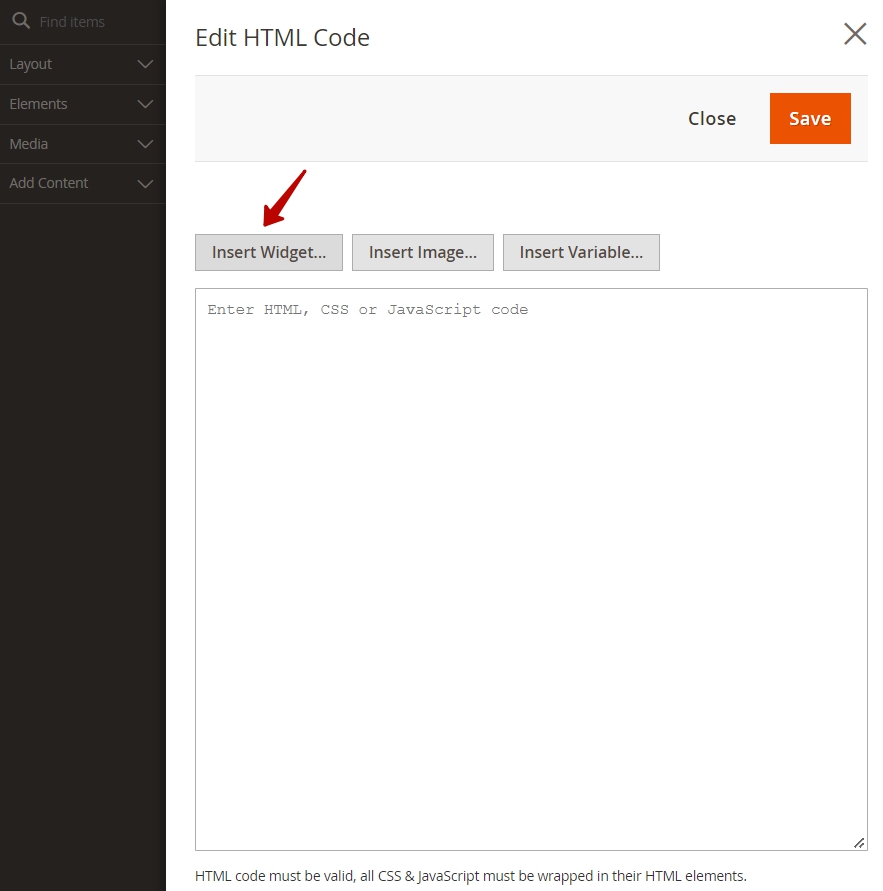This screenshot has height=891, width=883.
Task: Open the Add Content panel label
Action: pyautogui.click(x=48, y=183)
